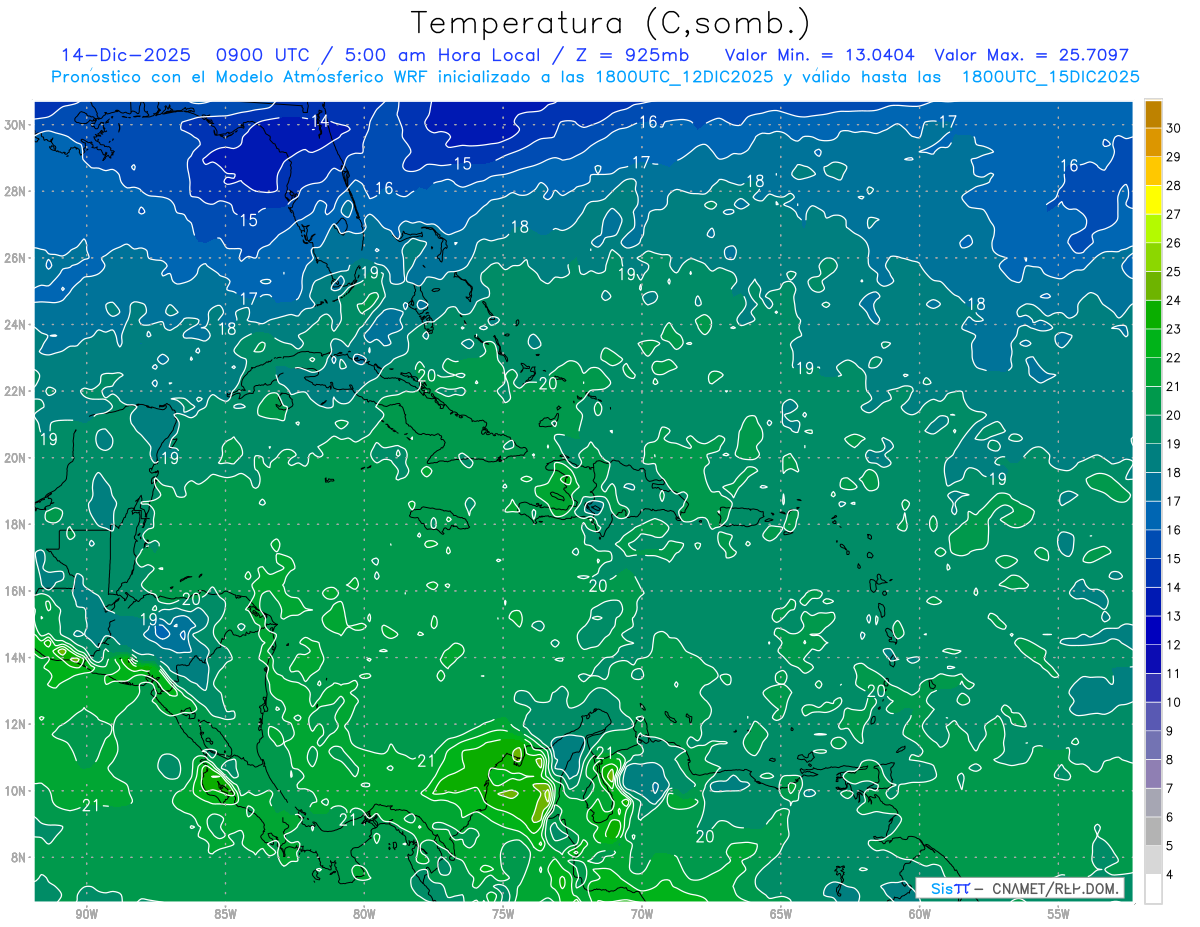Click the "18N" latitude axis label
The width and height of the screenshot is (1200, 927).
(x=15, y=524)
